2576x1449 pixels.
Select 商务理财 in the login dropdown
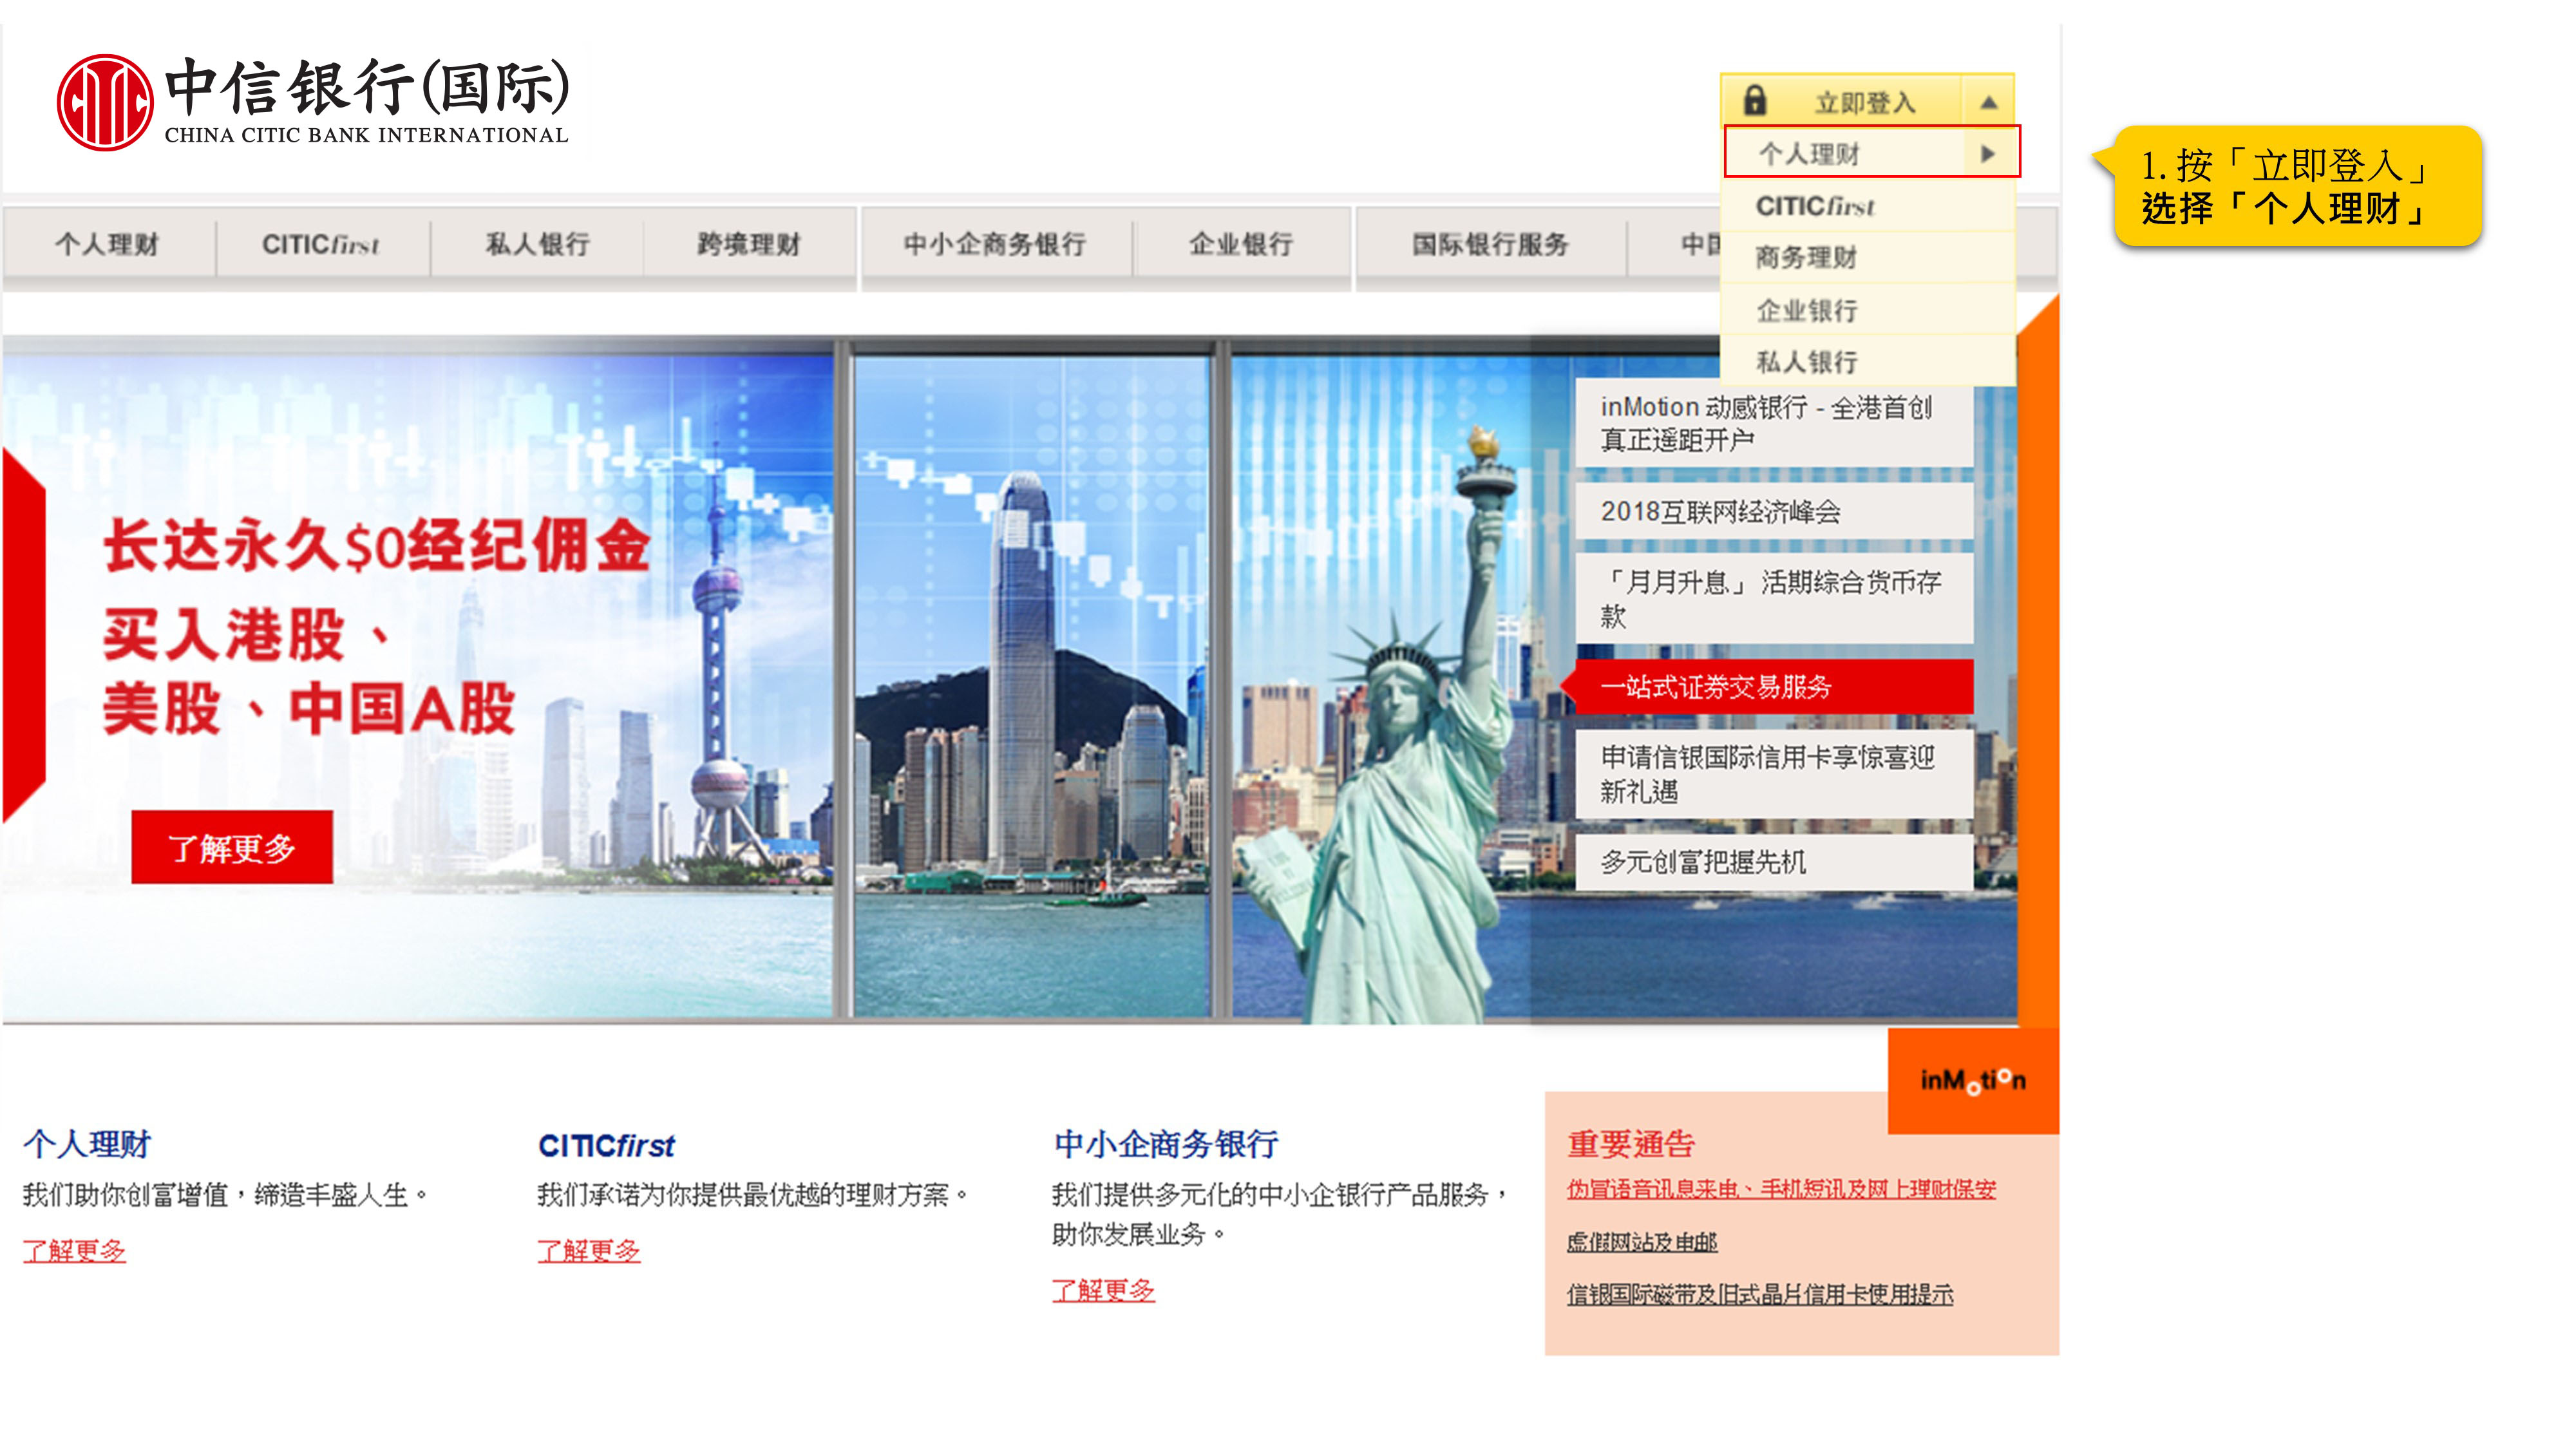click(x=1867, y=258)
